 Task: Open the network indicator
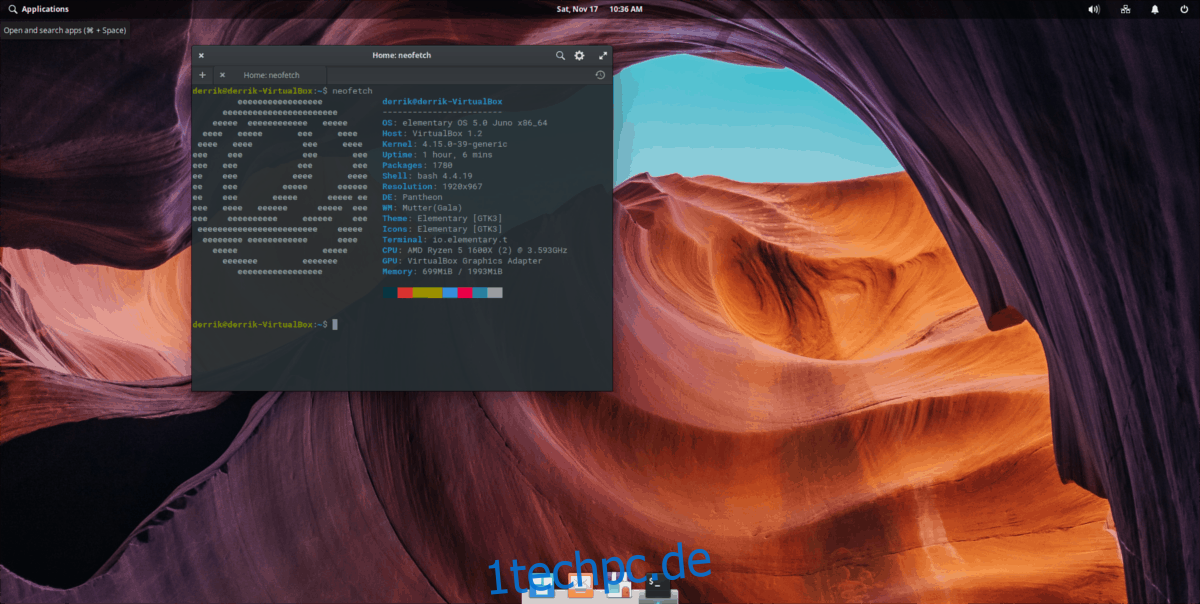point(1125,9)
